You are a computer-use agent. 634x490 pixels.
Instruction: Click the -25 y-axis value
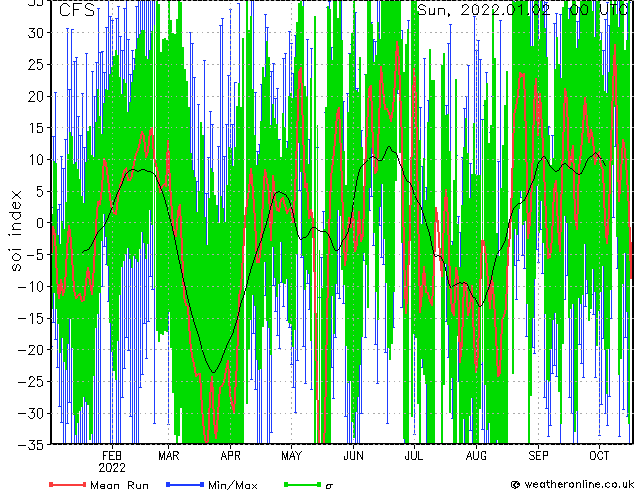[x=32, y=381]
